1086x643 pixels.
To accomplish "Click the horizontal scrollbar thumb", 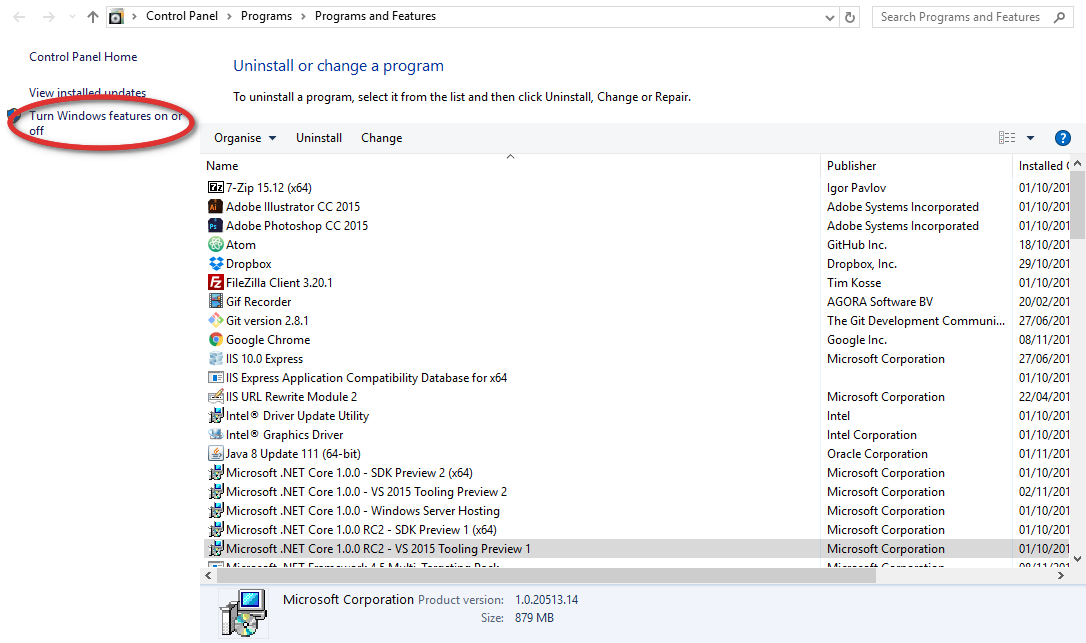I will tap(546, 575).
